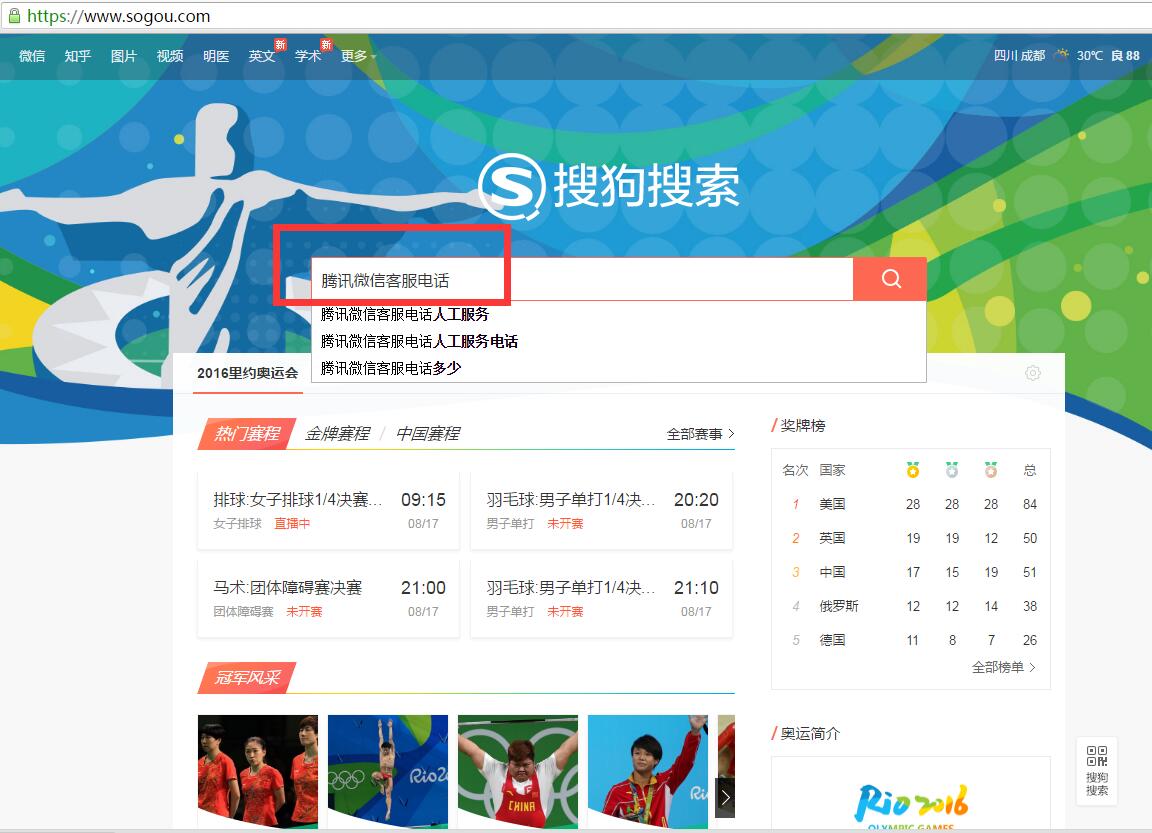Screen dimensions: 1152x833
Task: Choose suggestion 腾讯微信客服电话多少
Action: coord(391,368)
